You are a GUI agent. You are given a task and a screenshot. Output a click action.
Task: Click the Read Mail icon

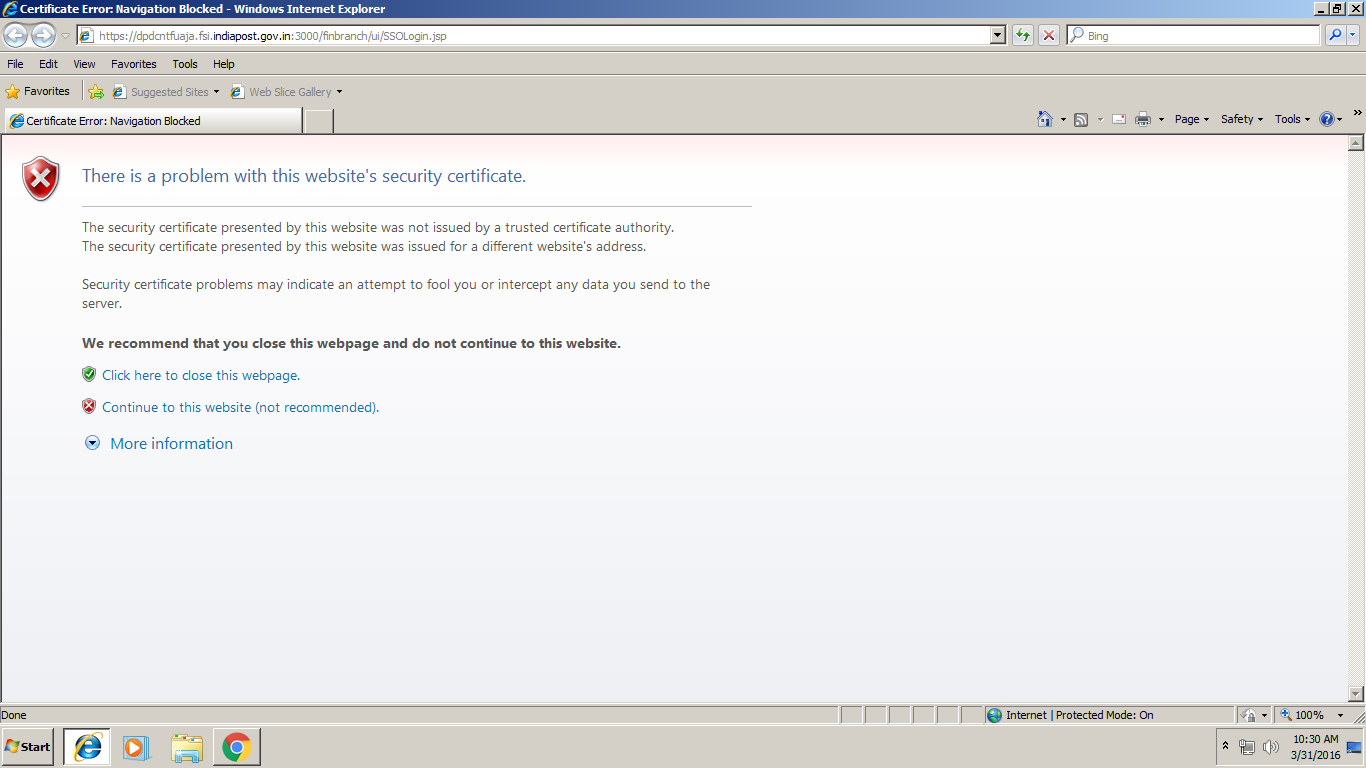pos(1117,118)
